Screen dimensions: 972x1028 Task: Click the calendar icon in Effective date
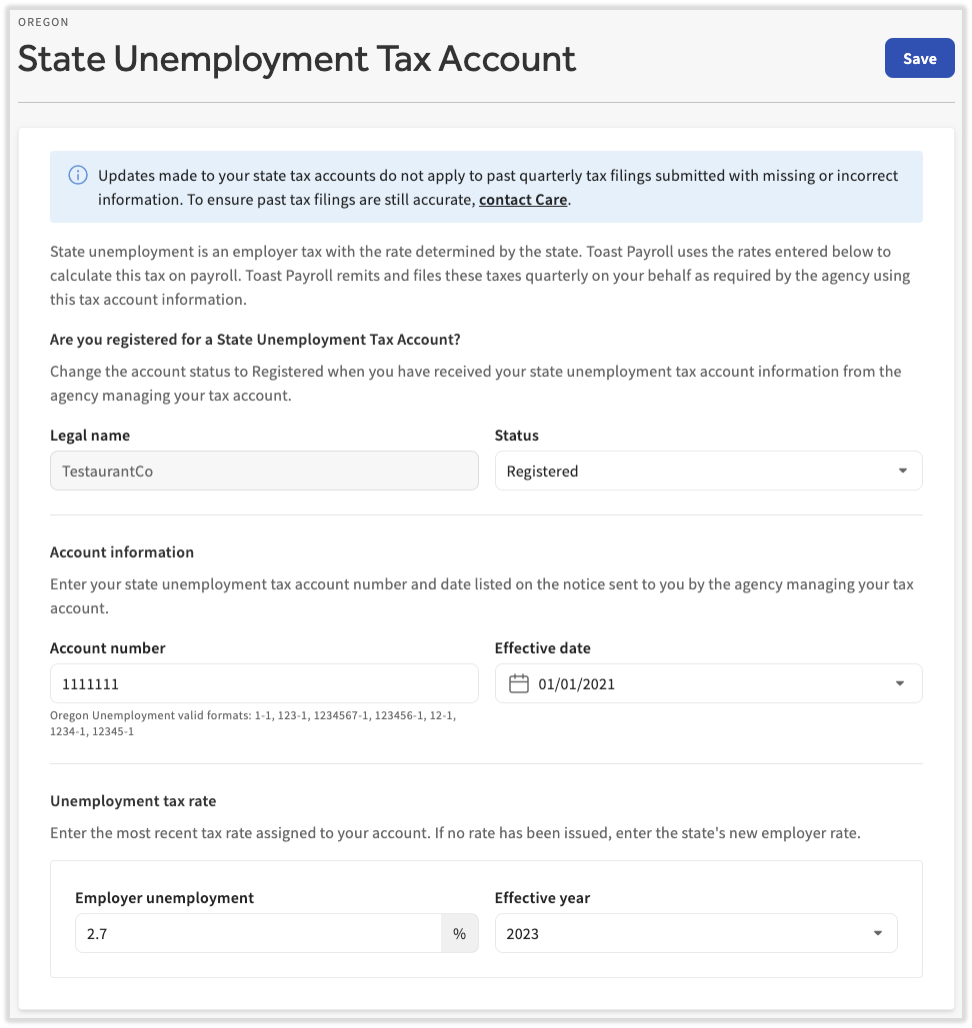coord(519,684)
